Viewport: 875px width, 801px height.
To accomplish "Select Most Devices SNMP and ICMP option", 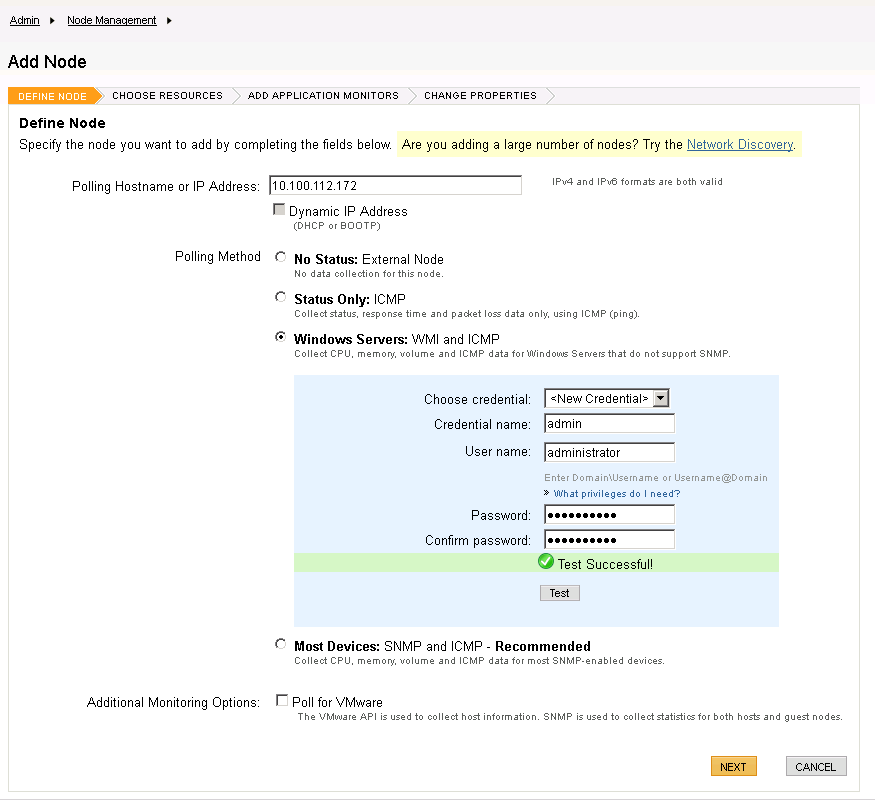I will tap(280, 645).
